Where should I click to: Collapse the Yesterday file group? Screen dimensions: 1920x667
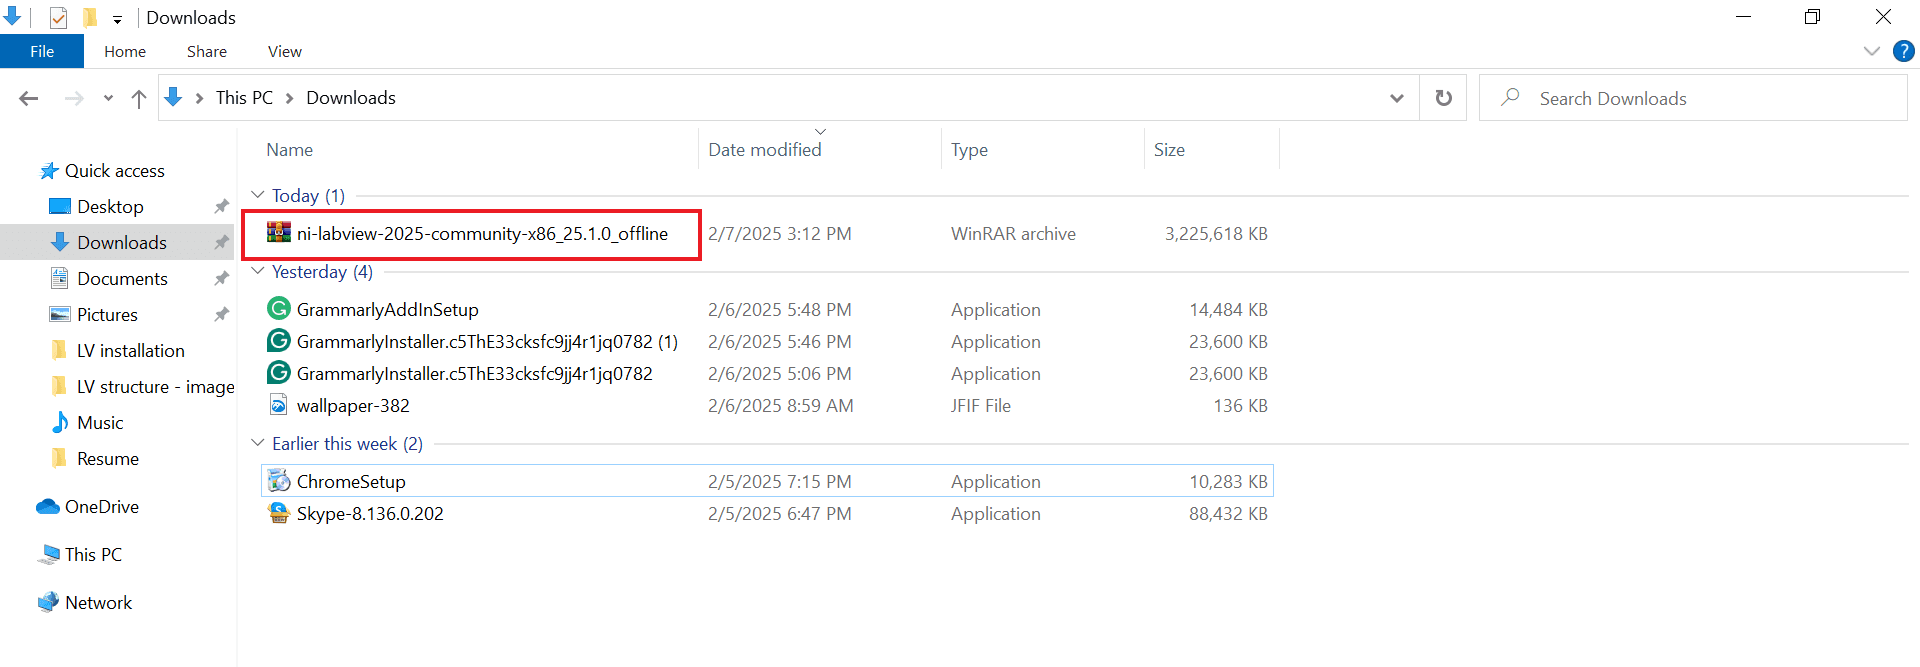point(258,271)
